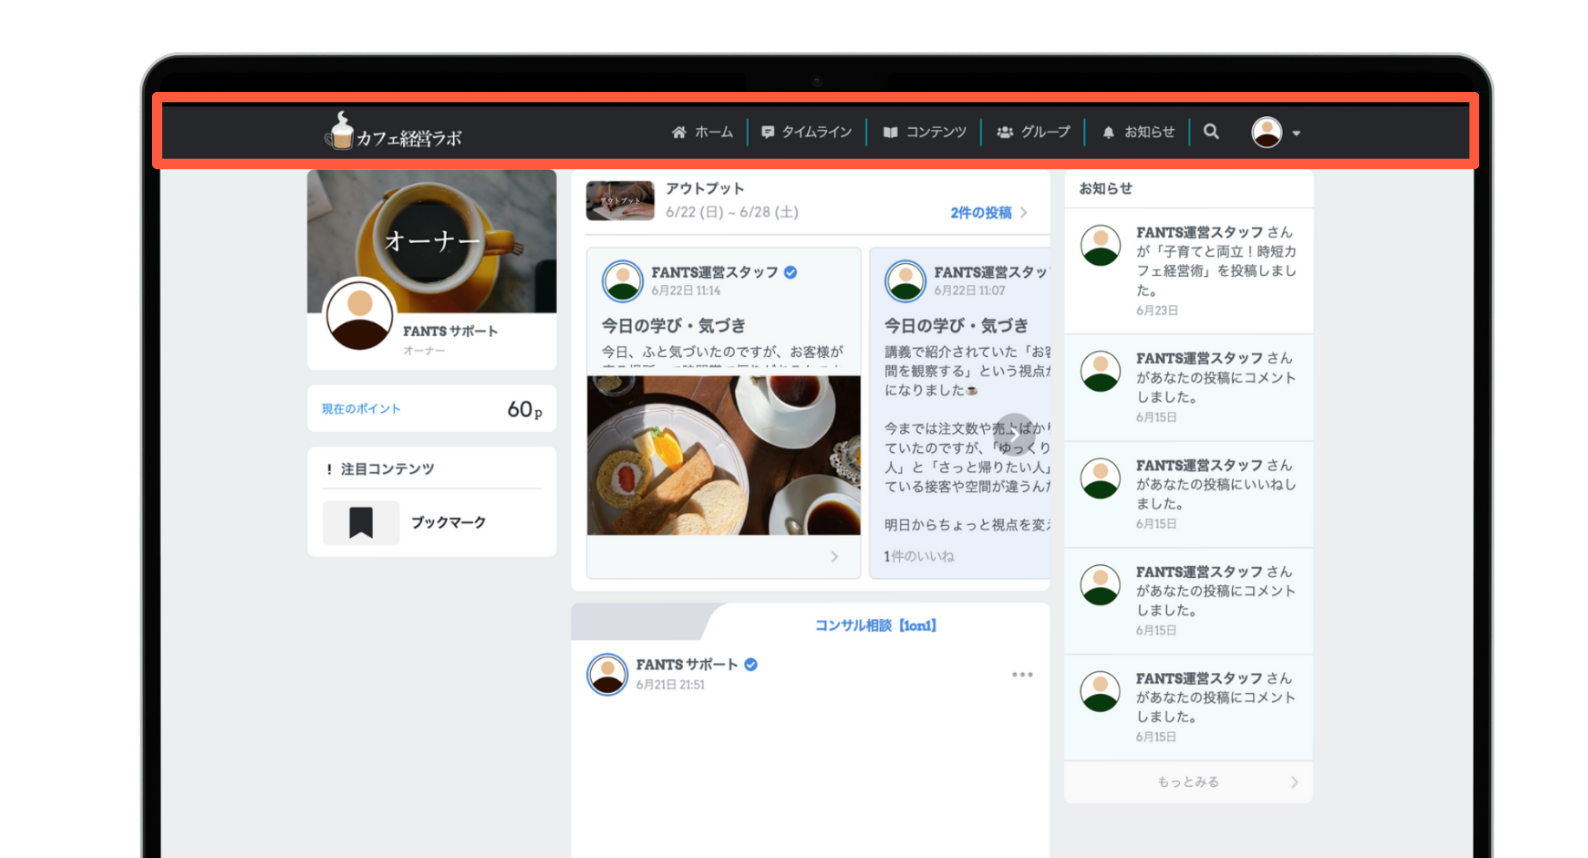Viewport: 1588px width, 858px height.
Task: Click the カフェ経営ラボ coffee cup logo
Action: (x=394, y=132)
